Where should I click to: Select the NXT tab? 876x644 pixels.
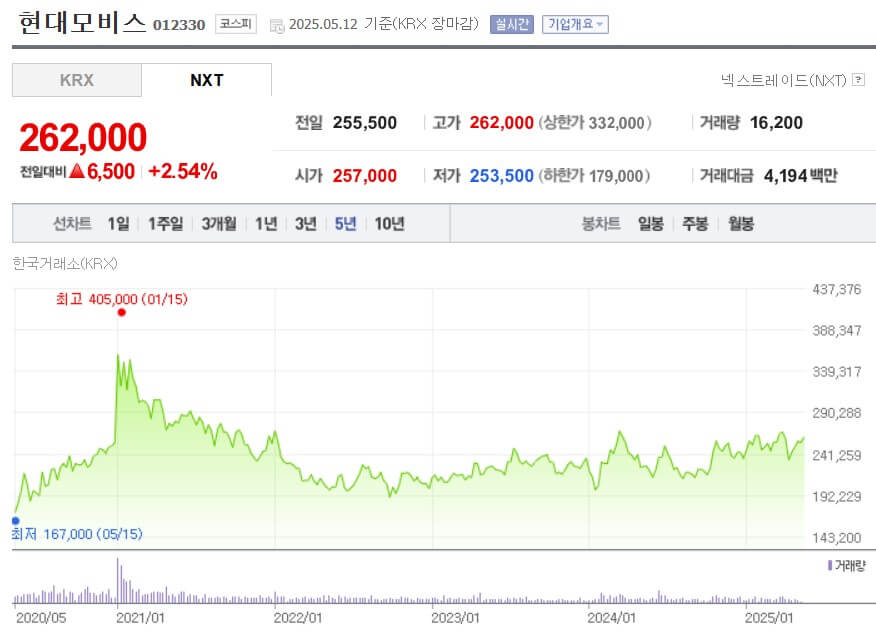point(207,80)
